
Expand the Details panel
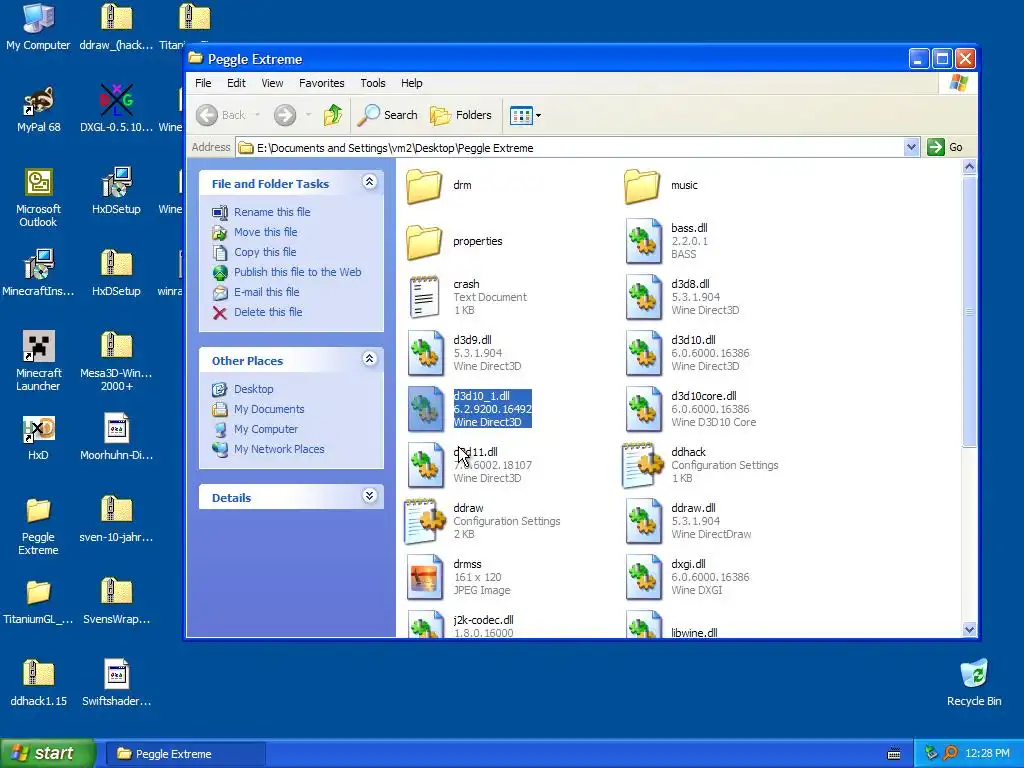pos(370,496)
